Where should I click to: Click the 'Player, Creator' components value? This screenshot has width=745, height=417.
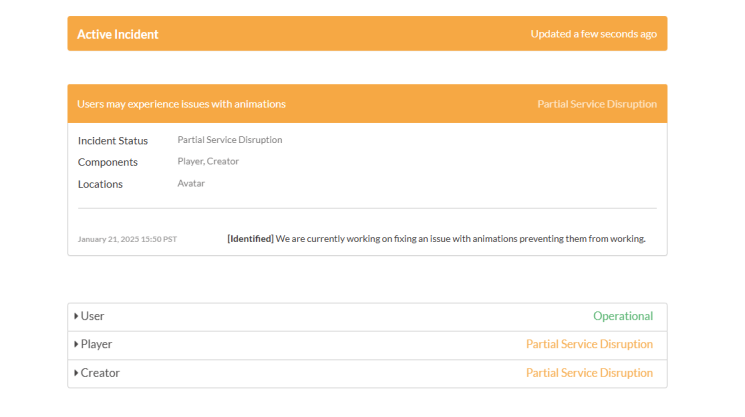click(x=208, y=161)
